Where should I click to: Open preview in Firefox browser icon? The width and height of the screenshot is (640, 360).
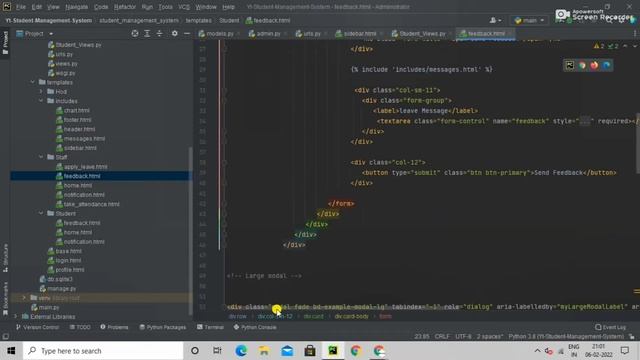[594, 65]
